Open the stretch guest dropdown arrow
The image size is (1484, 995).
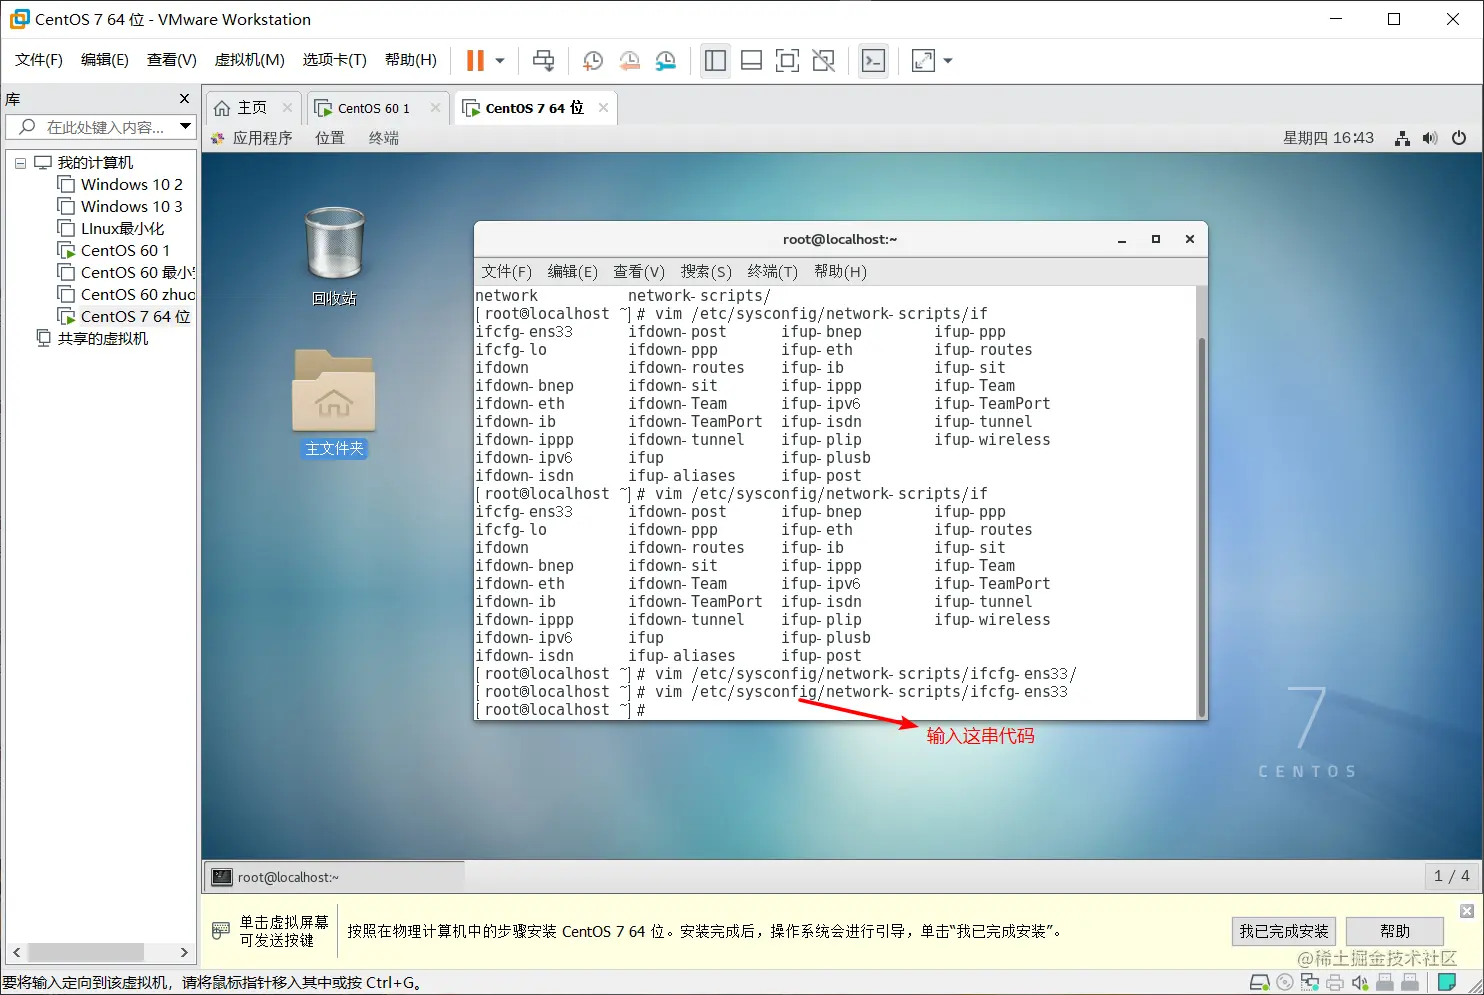pos(948,61)
